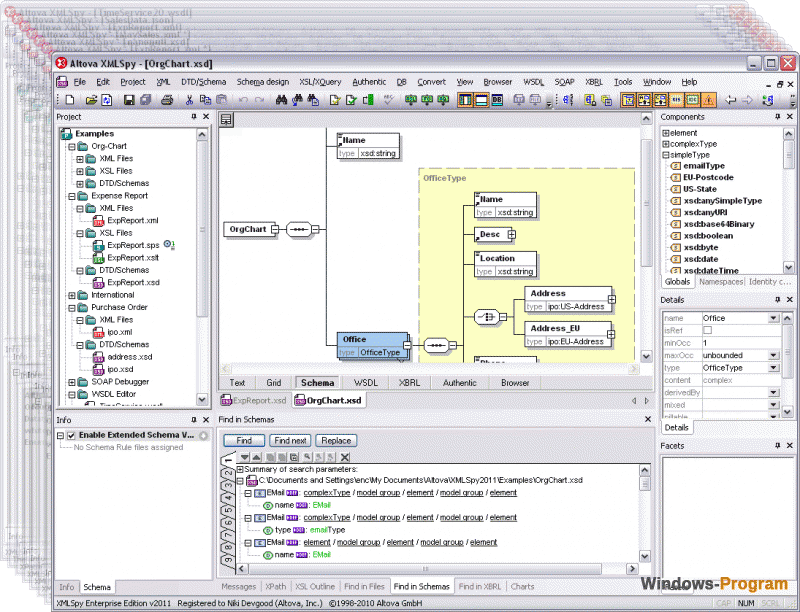800x612 pixels.
Task: Switch to the Namespaces tab in Components
Action: 721,282
